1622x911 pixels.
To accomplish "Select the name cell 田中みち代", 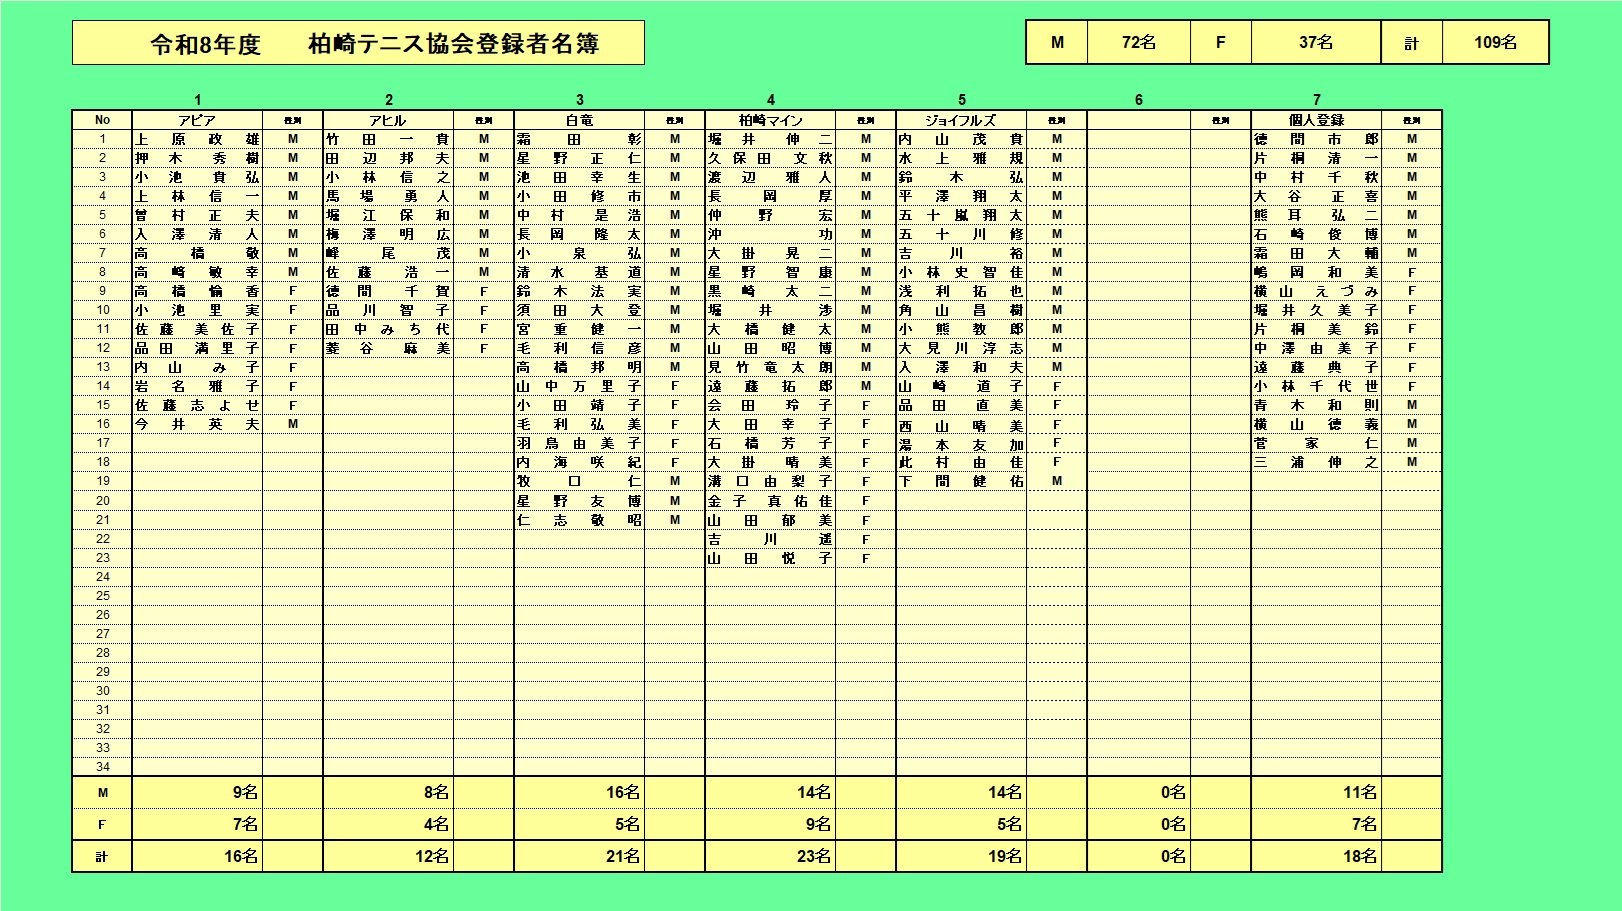I will [x=388, y=329].
